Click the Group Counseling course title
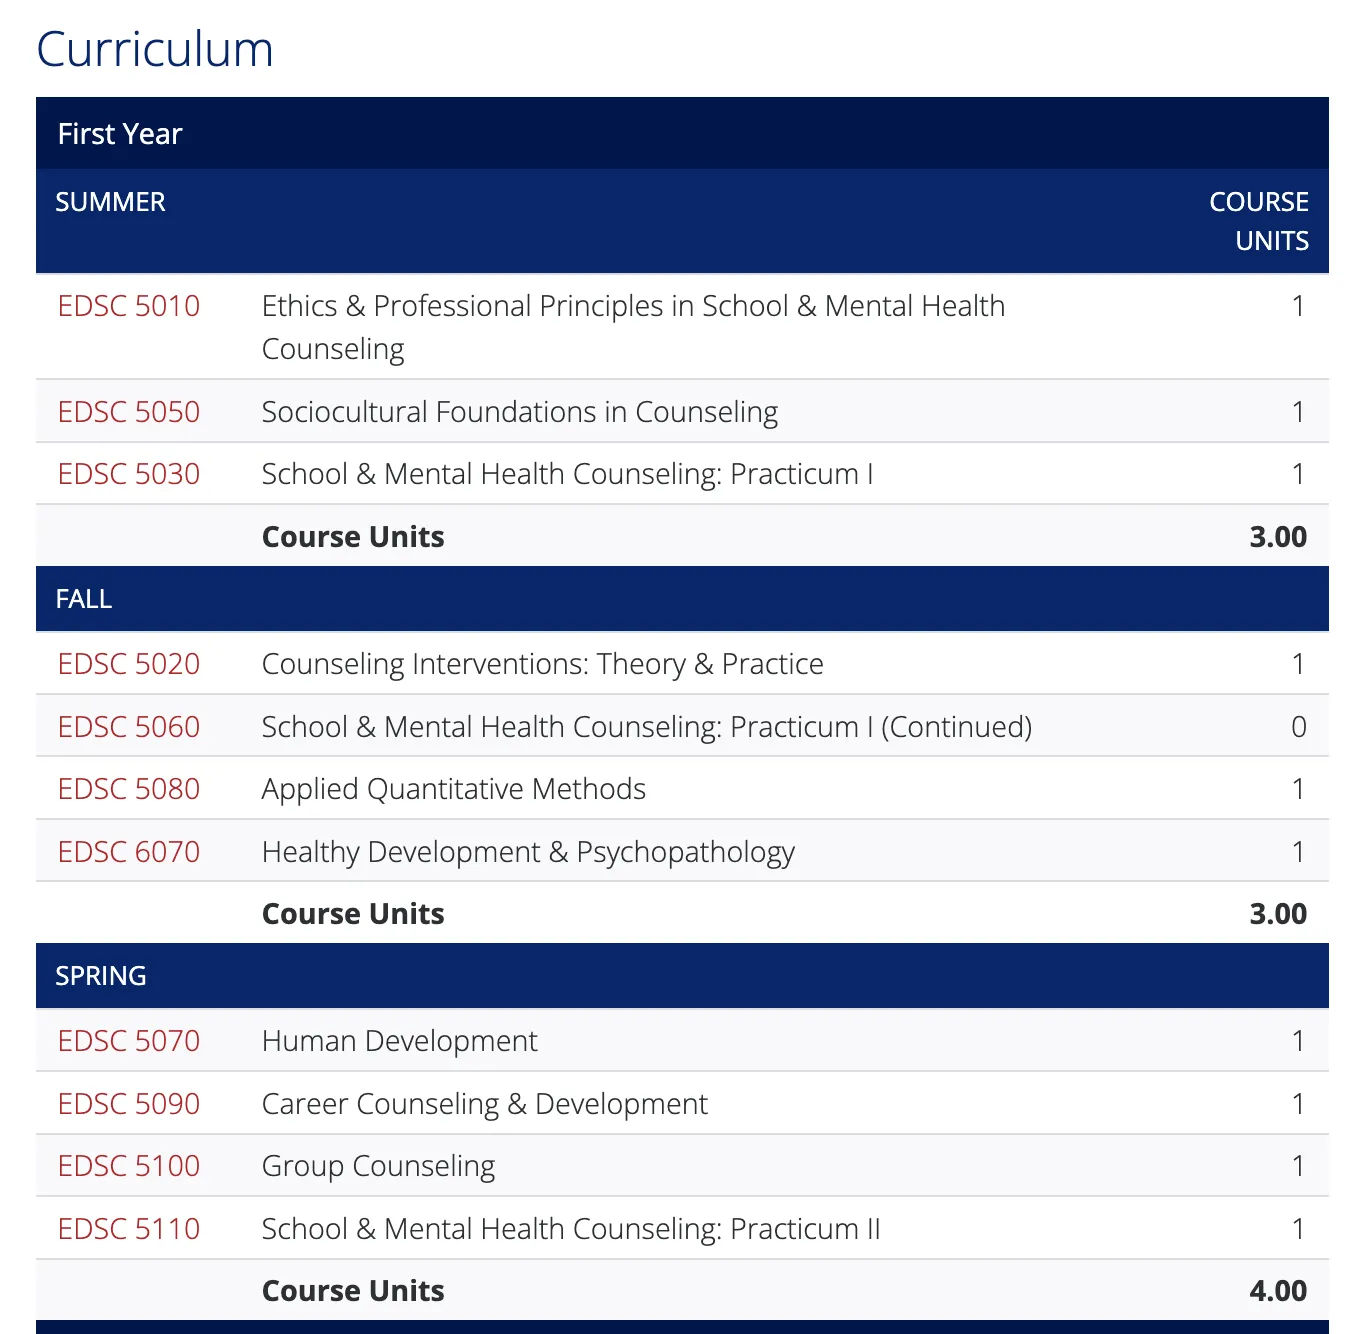 378,1166
